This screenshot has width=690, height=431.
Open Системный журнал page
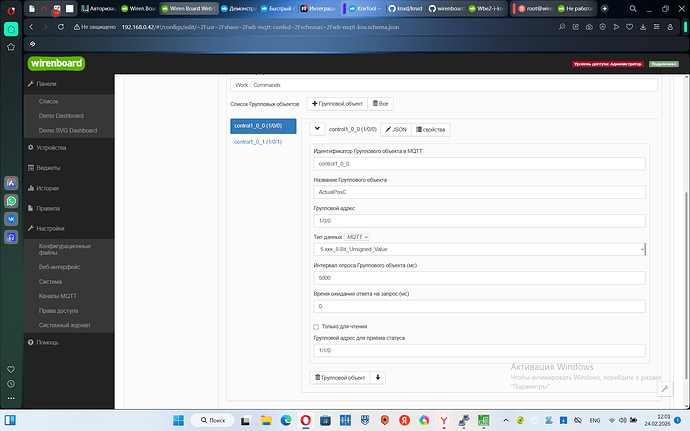pos(64,325)
